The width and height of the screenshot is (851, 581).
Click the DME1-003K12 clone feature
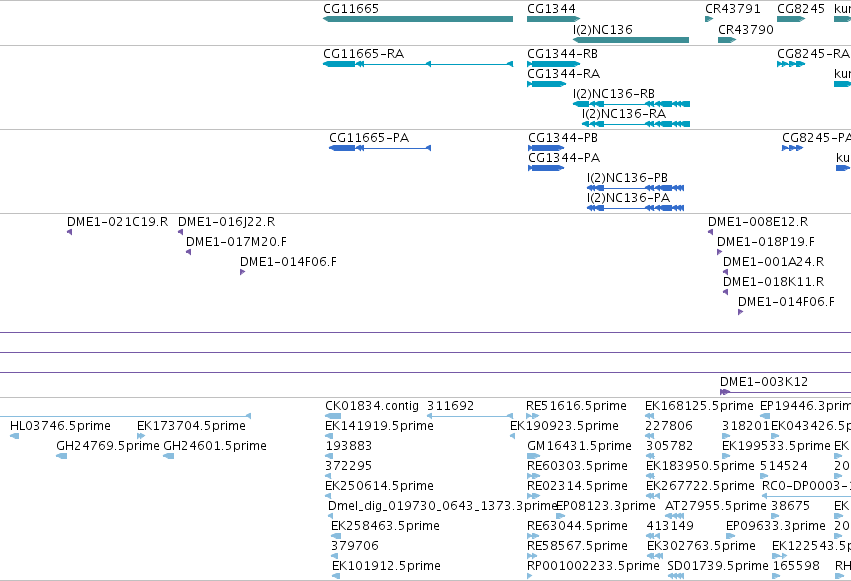[785, 392]
